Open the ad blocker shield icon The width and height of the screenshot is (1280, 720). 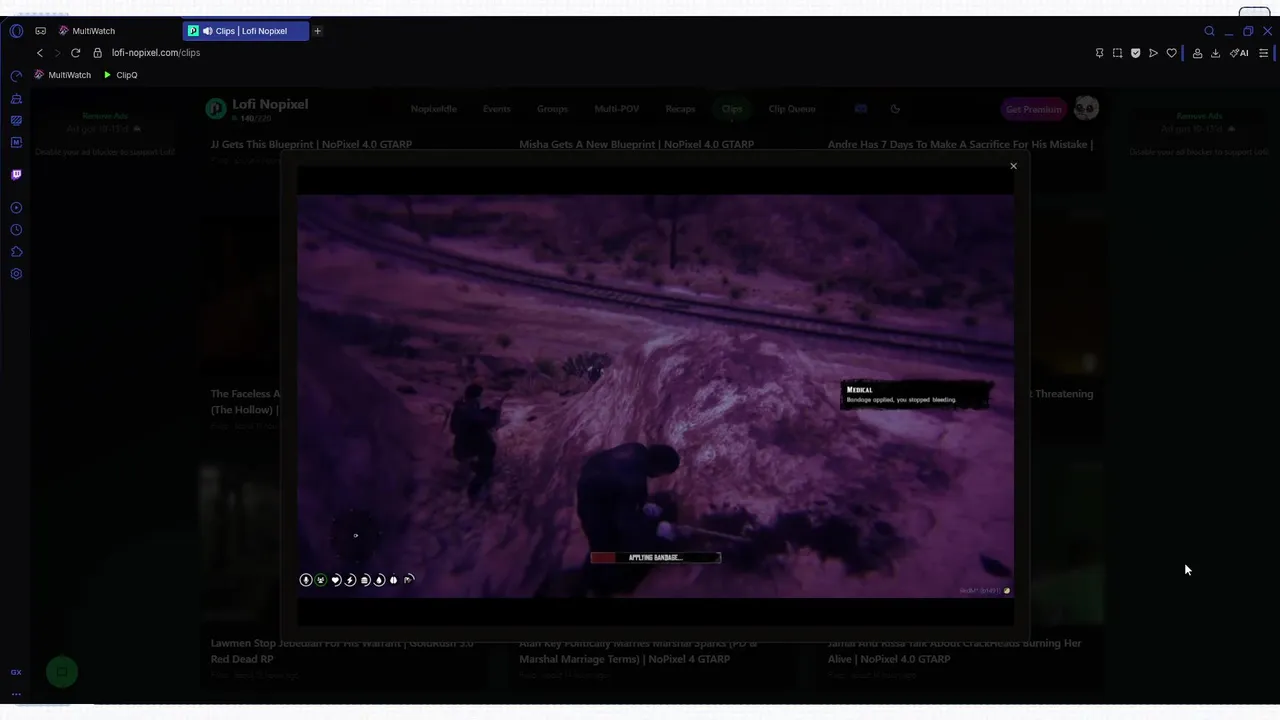pyautogui.click(x=1135, y=53)
